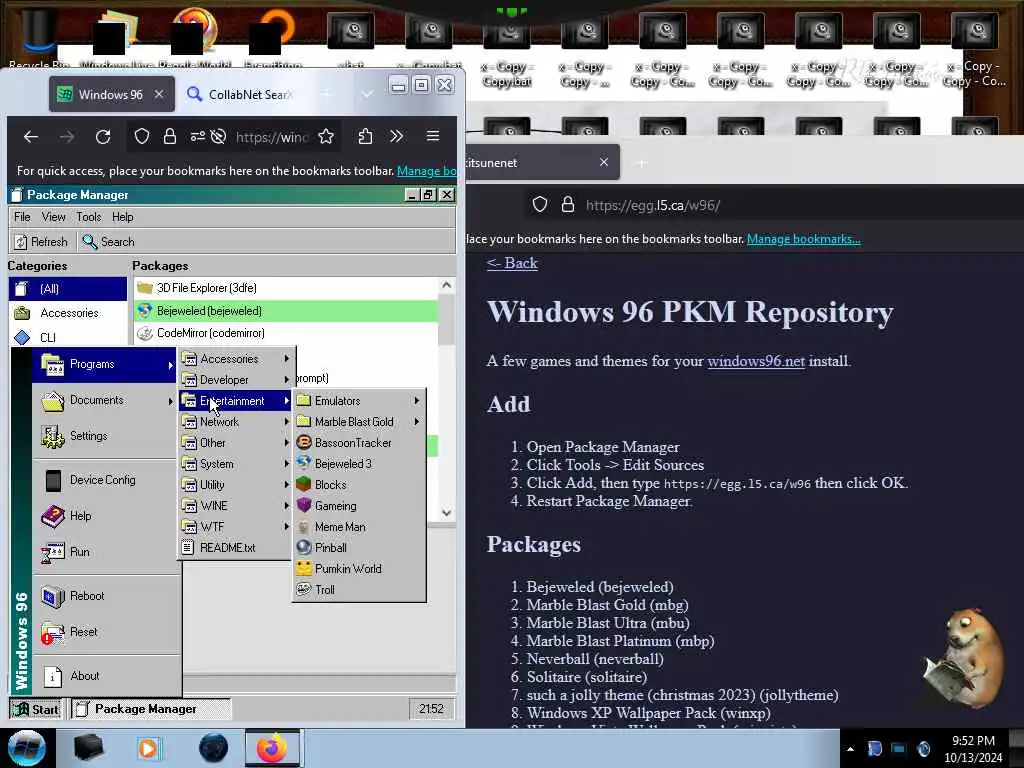
Task: Expand the System programs submenu
Action: (x=235, y=464)
